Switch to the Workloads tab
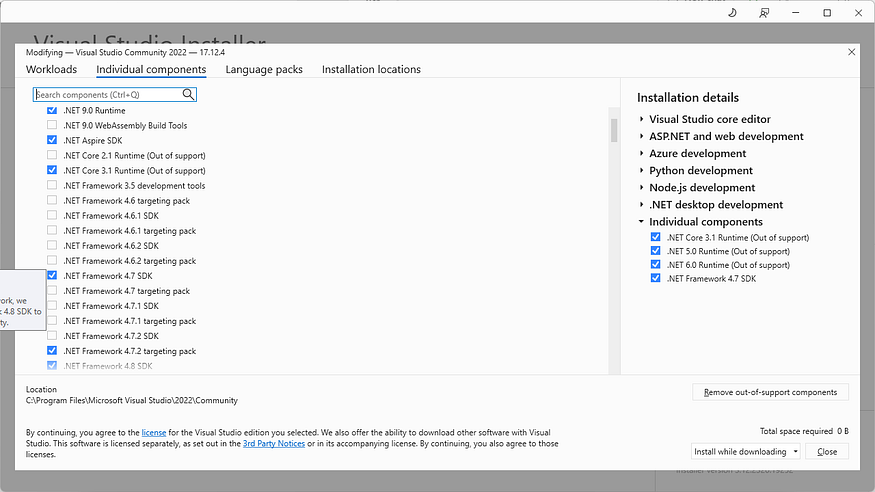The width and height of the screenshot is (875, 492). 51,69
